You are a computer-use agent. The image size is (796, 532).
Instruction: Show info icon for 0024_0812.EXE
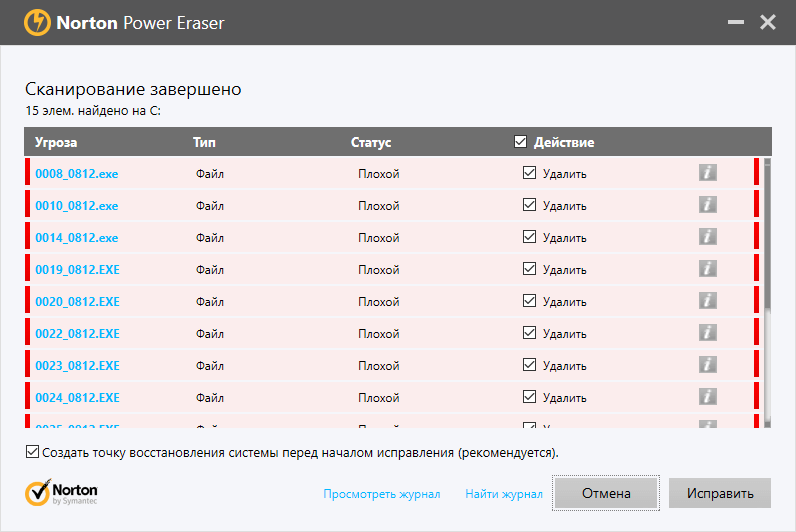pos(708,397)
